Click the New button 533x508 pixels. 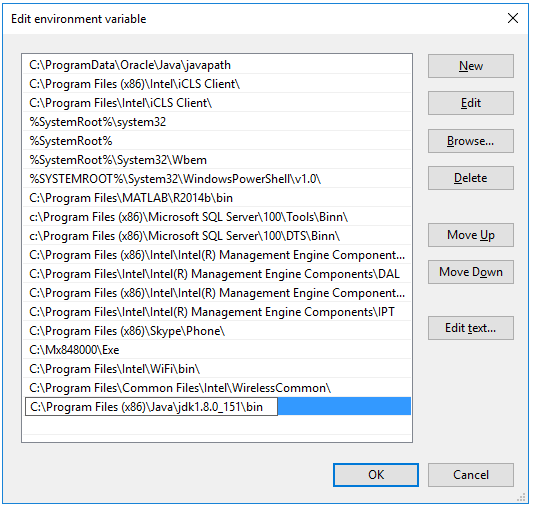[470, 66]
